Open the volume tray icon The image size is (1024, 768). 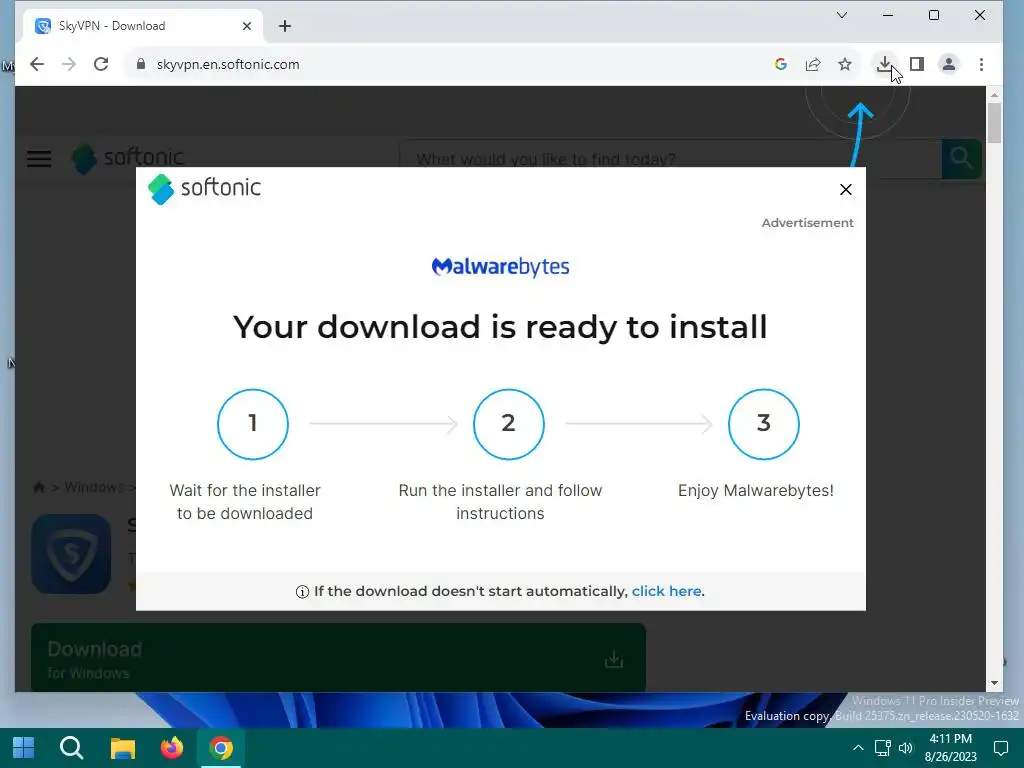(906, 748)
